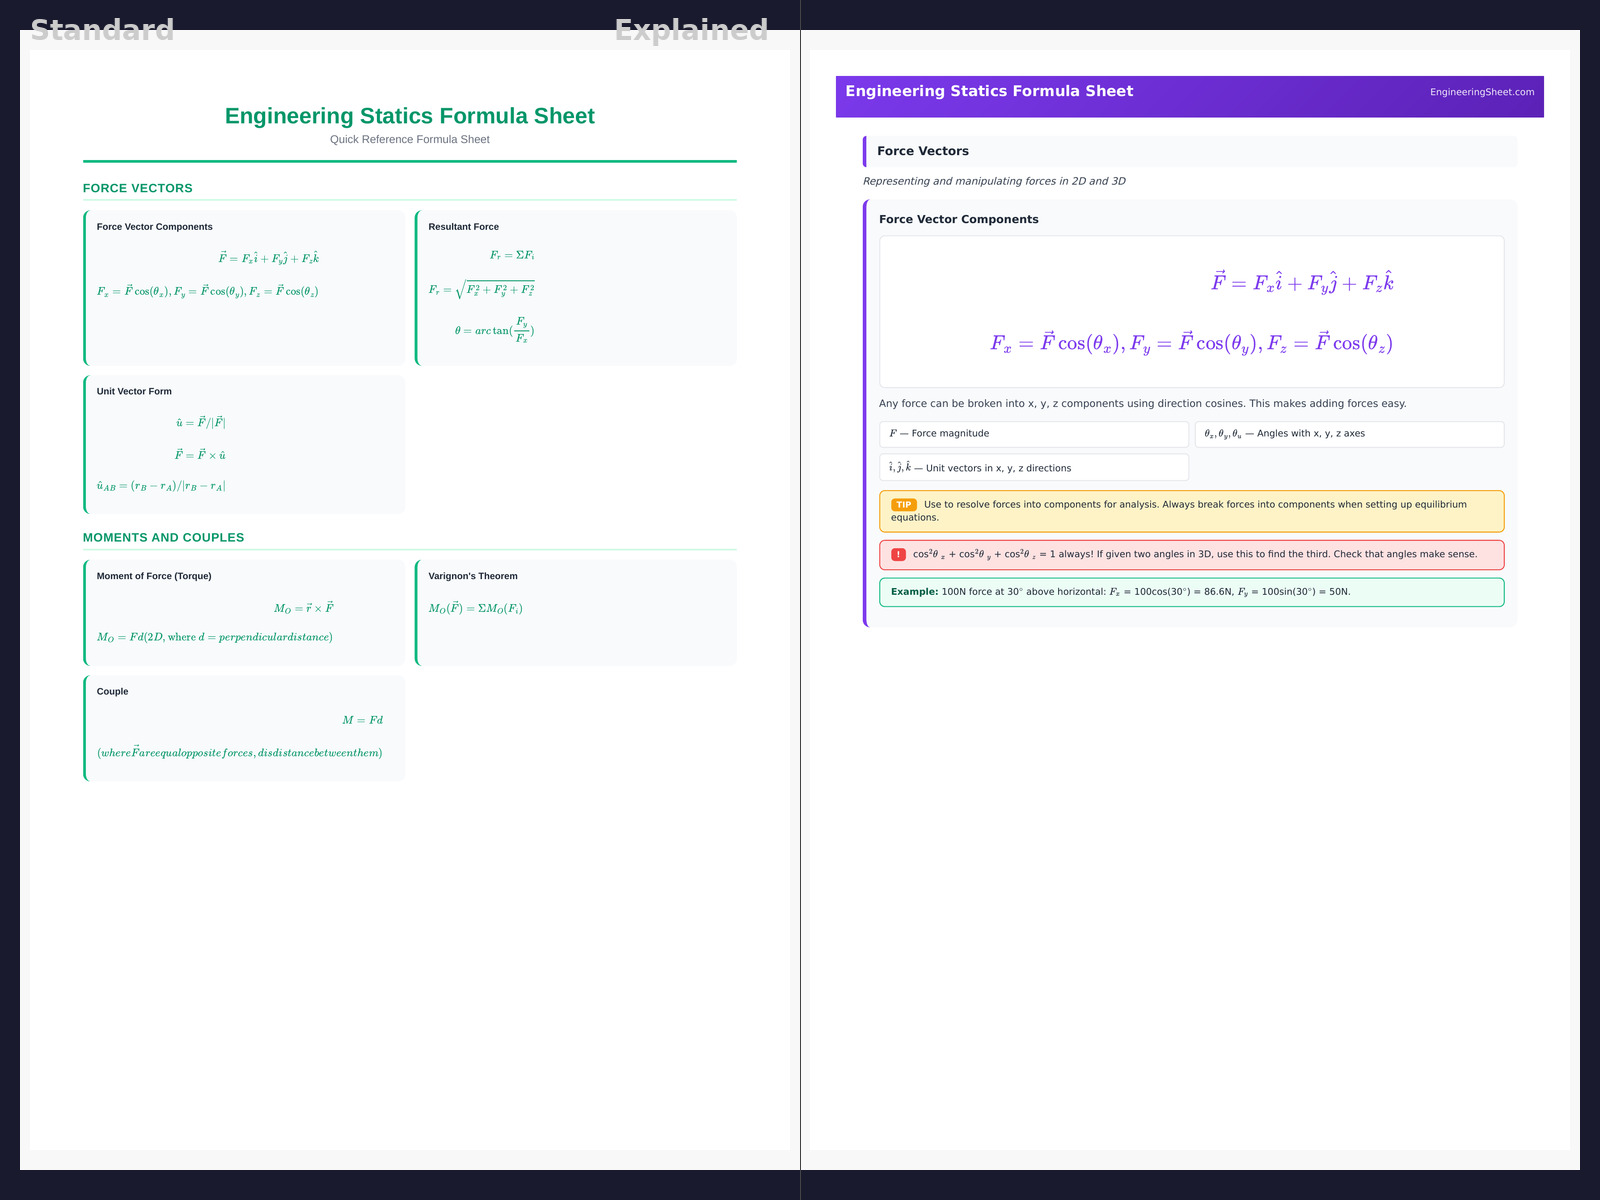This screenshot has width=1600, height=1200.
Task: Click the green Example box with 100N force
Action: tap(1190, 592)
